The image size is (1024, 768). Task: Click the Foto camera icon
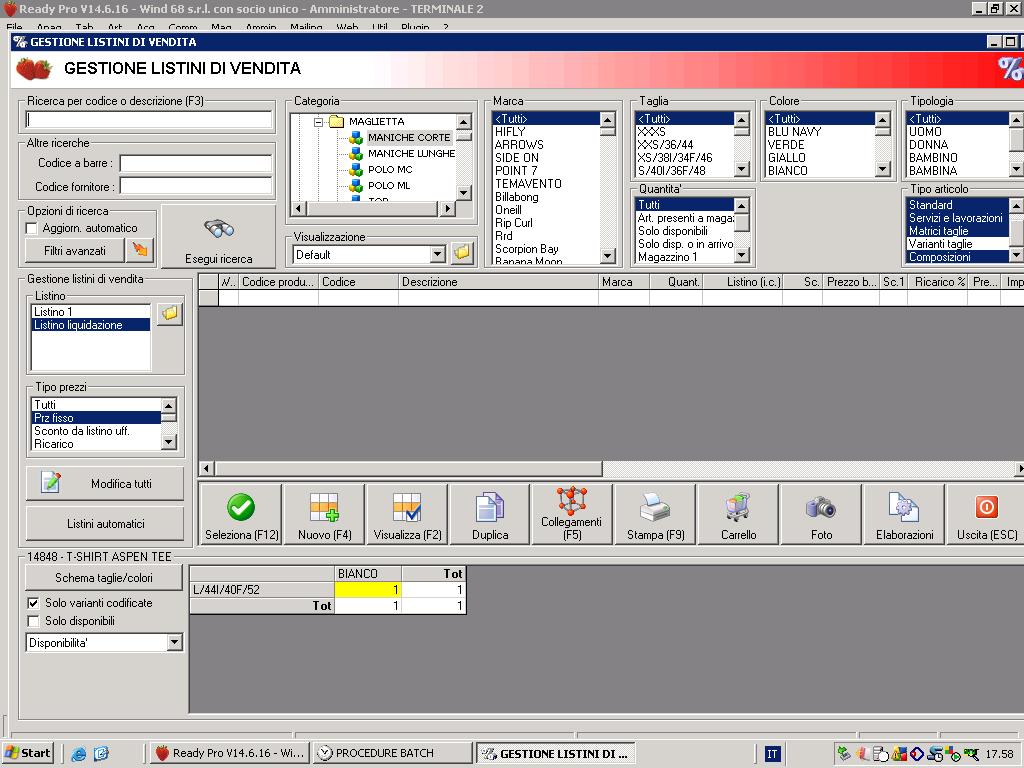821,507
